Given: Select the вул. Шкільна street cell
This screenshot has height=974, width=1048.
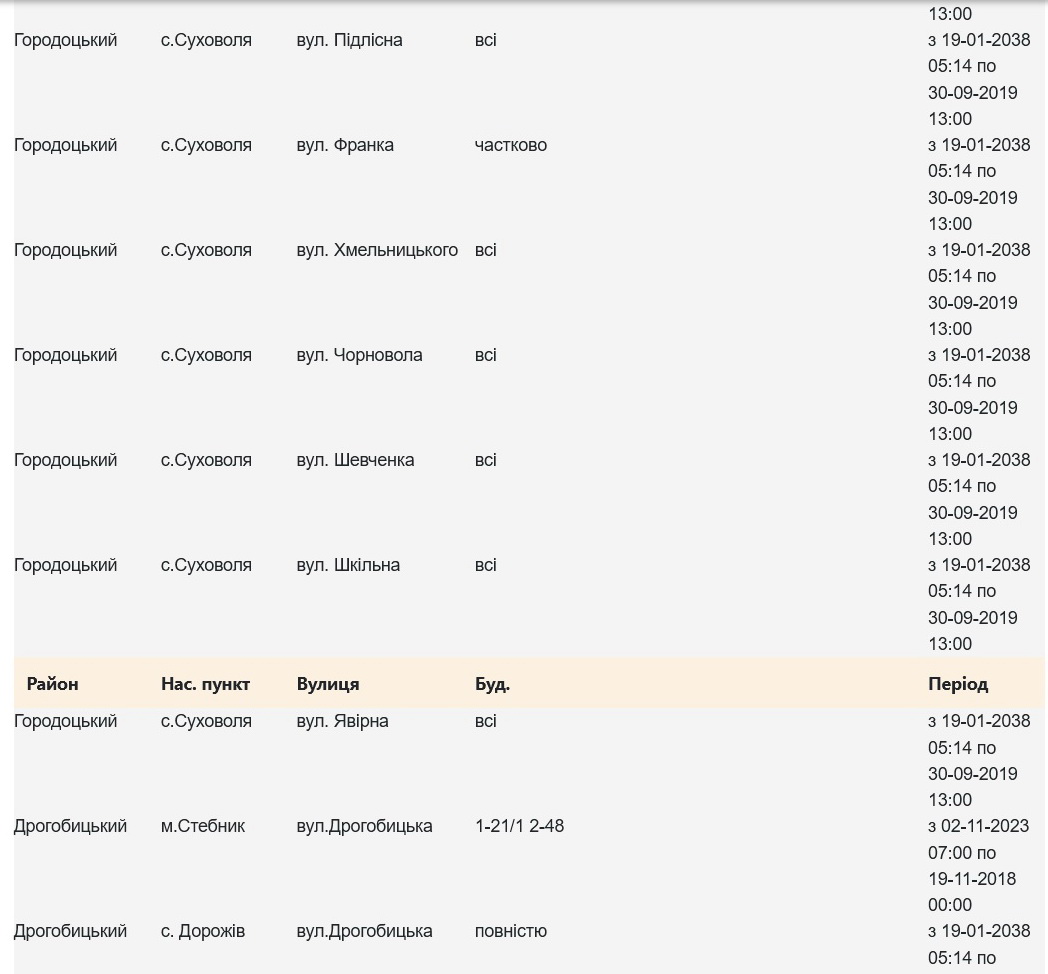Looking at the screenshot, I should [348, 565].
